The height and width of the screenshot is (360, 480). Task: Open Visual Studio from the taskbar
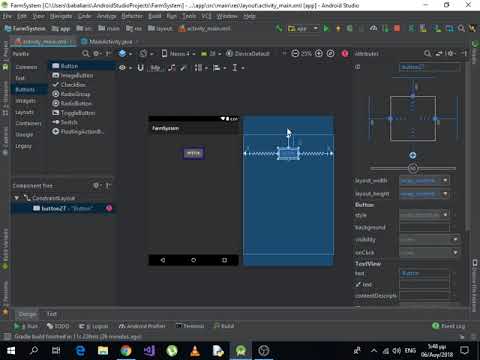149,351
